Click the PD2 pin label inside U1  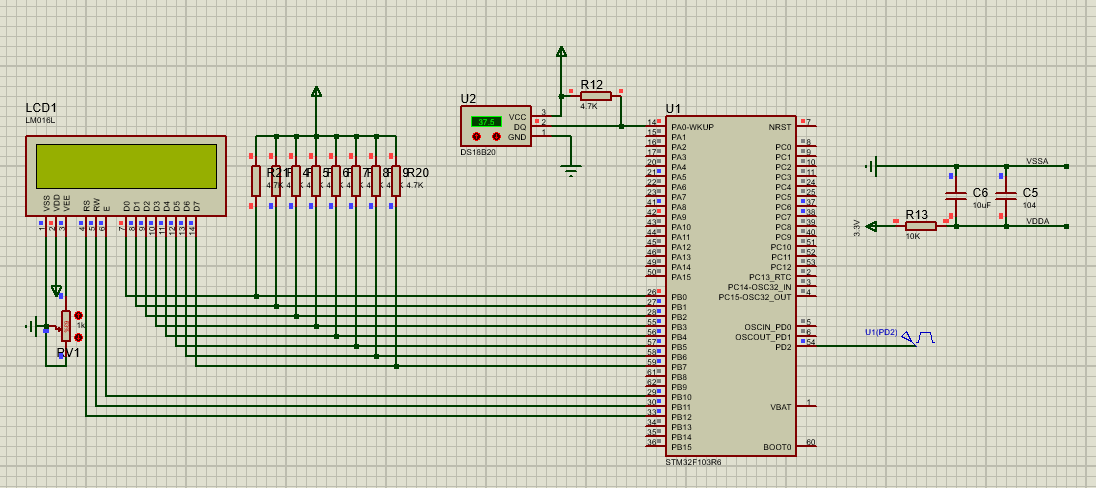pos(783,347)
